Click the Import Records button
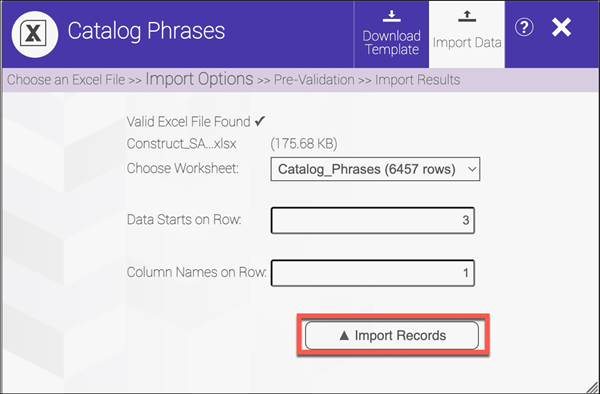The width and height of the screenshot is (600, 394). pos(392,335)
